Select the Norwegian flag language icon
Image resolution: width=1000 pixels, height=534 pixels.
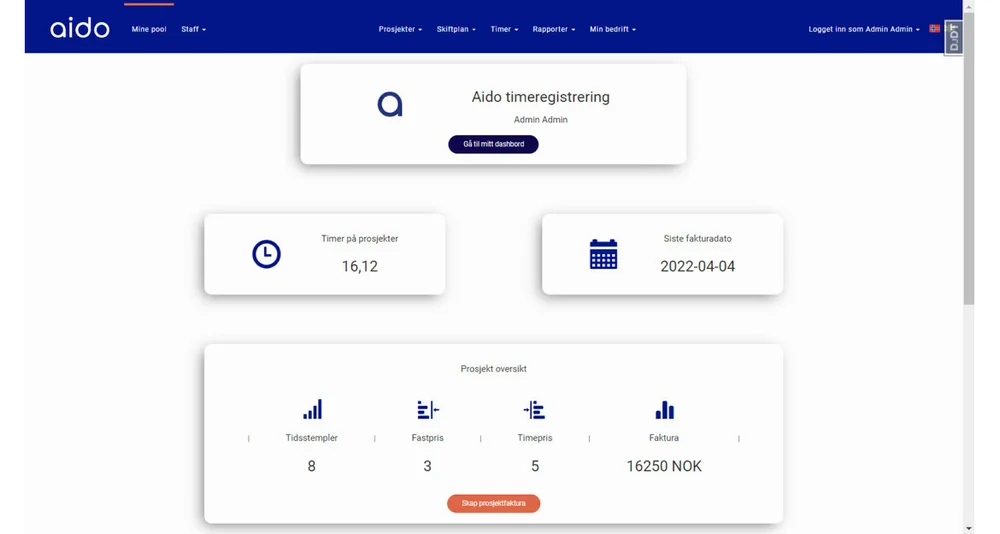pyautogui.click(x=935, y=29)
